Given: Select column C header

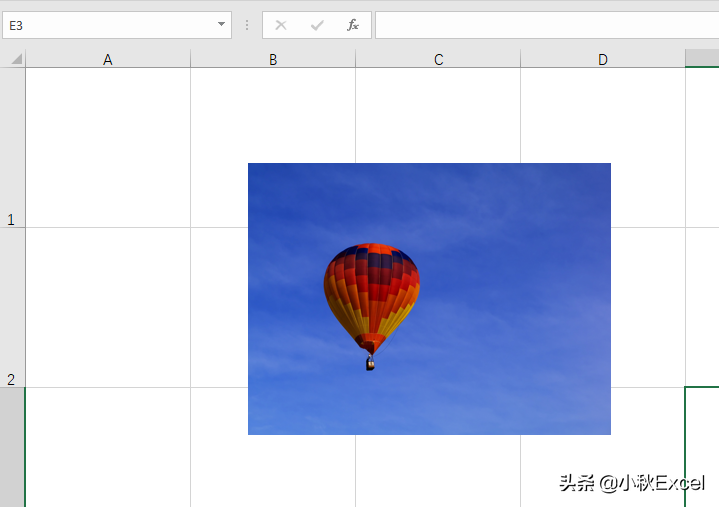Looking at the screenshot, I should tap(438, 59).
